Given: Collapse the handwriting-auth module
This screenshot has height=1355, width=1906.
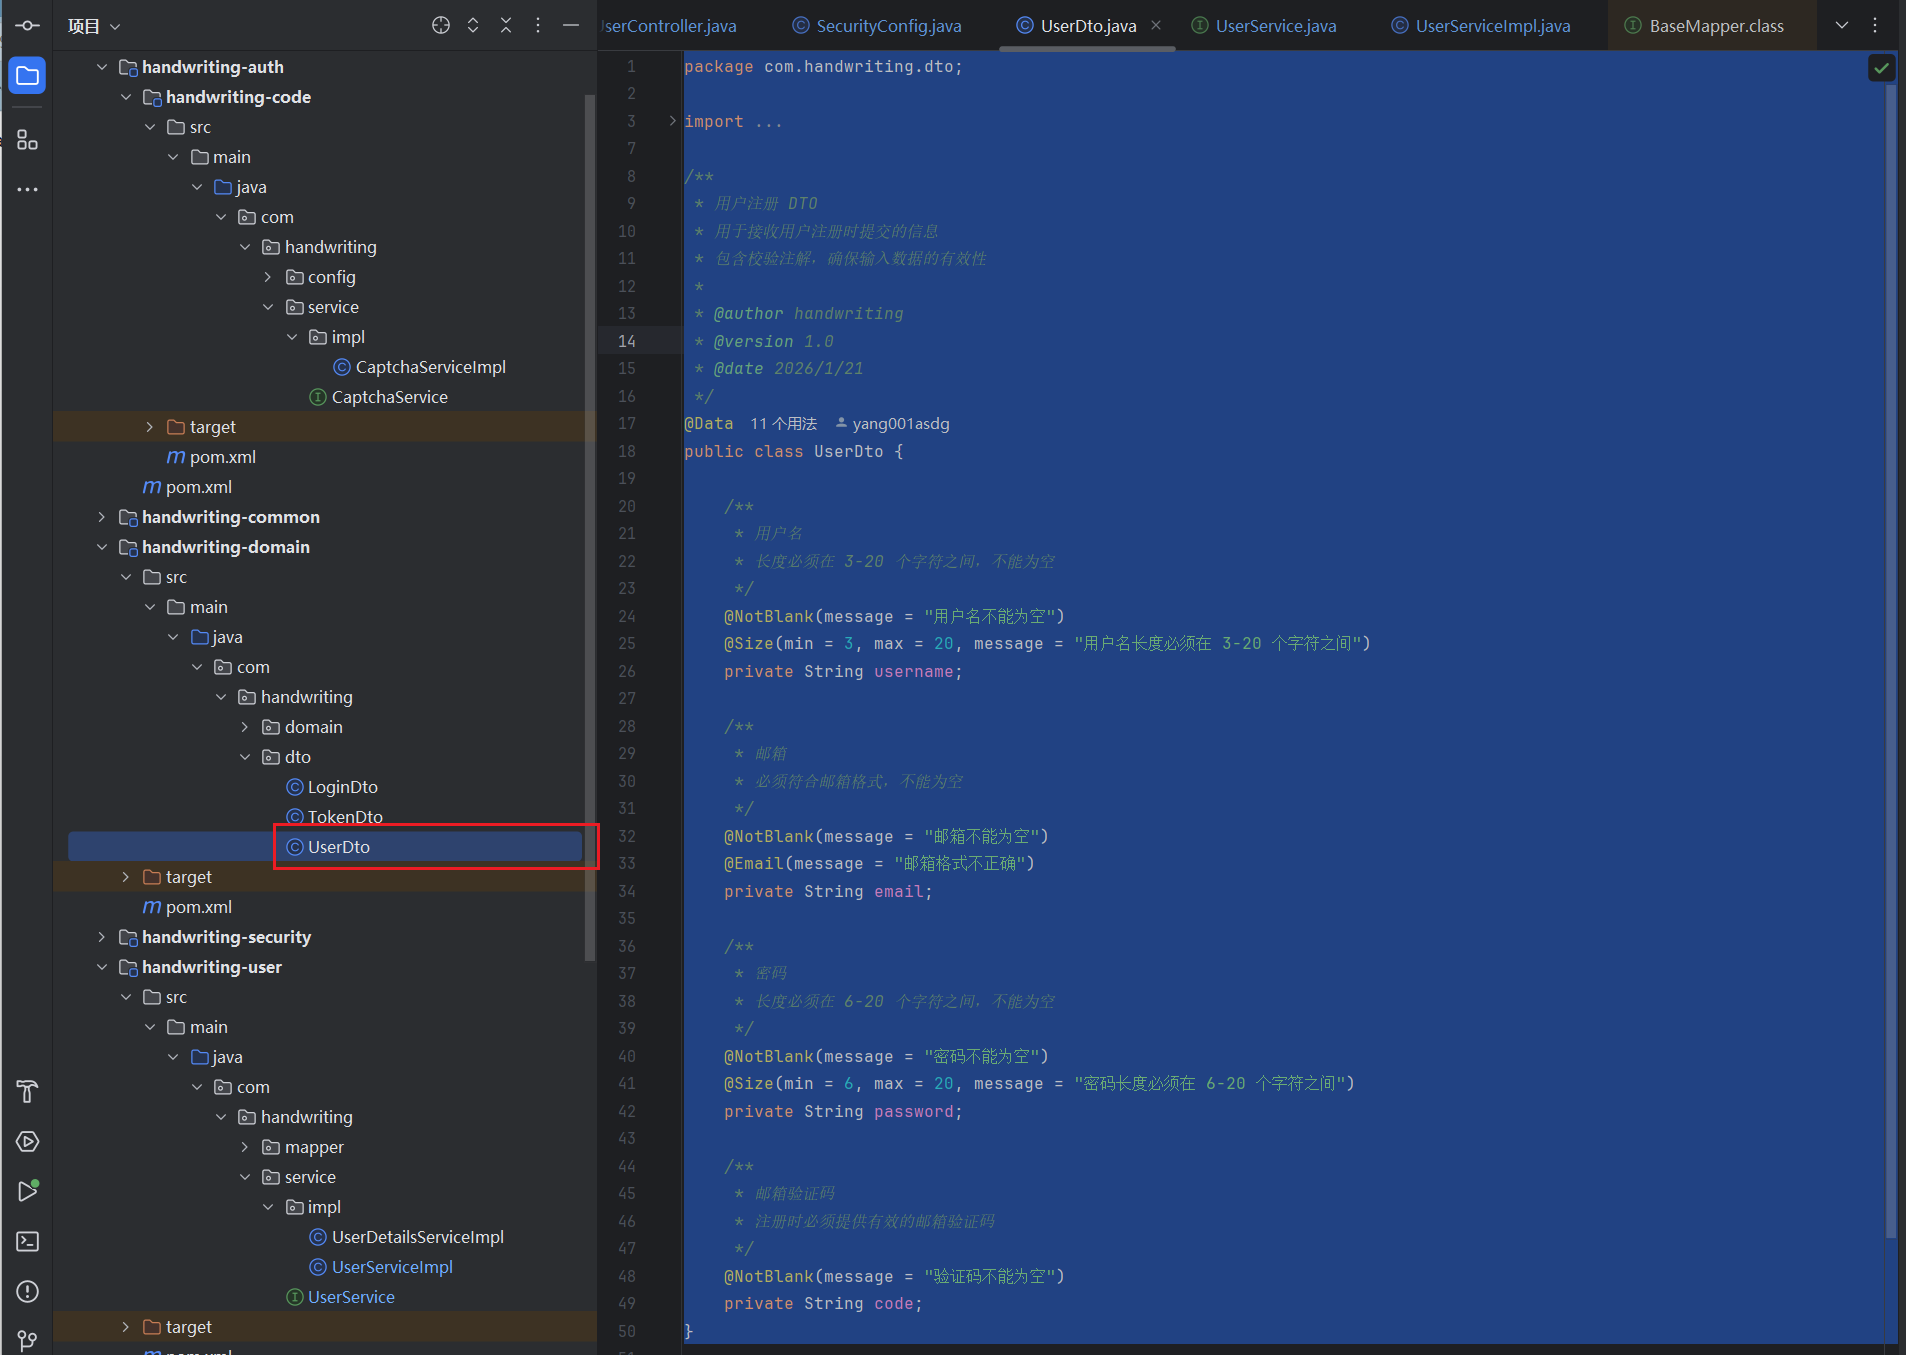Looking at the screenshot, I should pyautogui.click(x=101, y=67).
